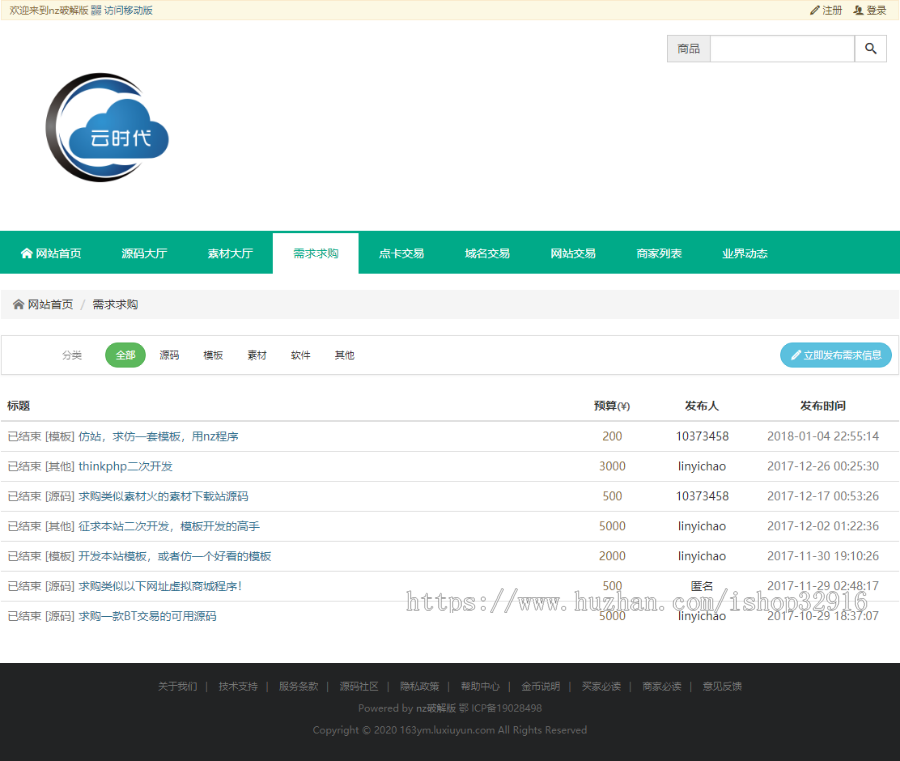This screenshot has height=761, width=900.
Task: Click the 帮助中心 footer link
Action: click(480, 687)
